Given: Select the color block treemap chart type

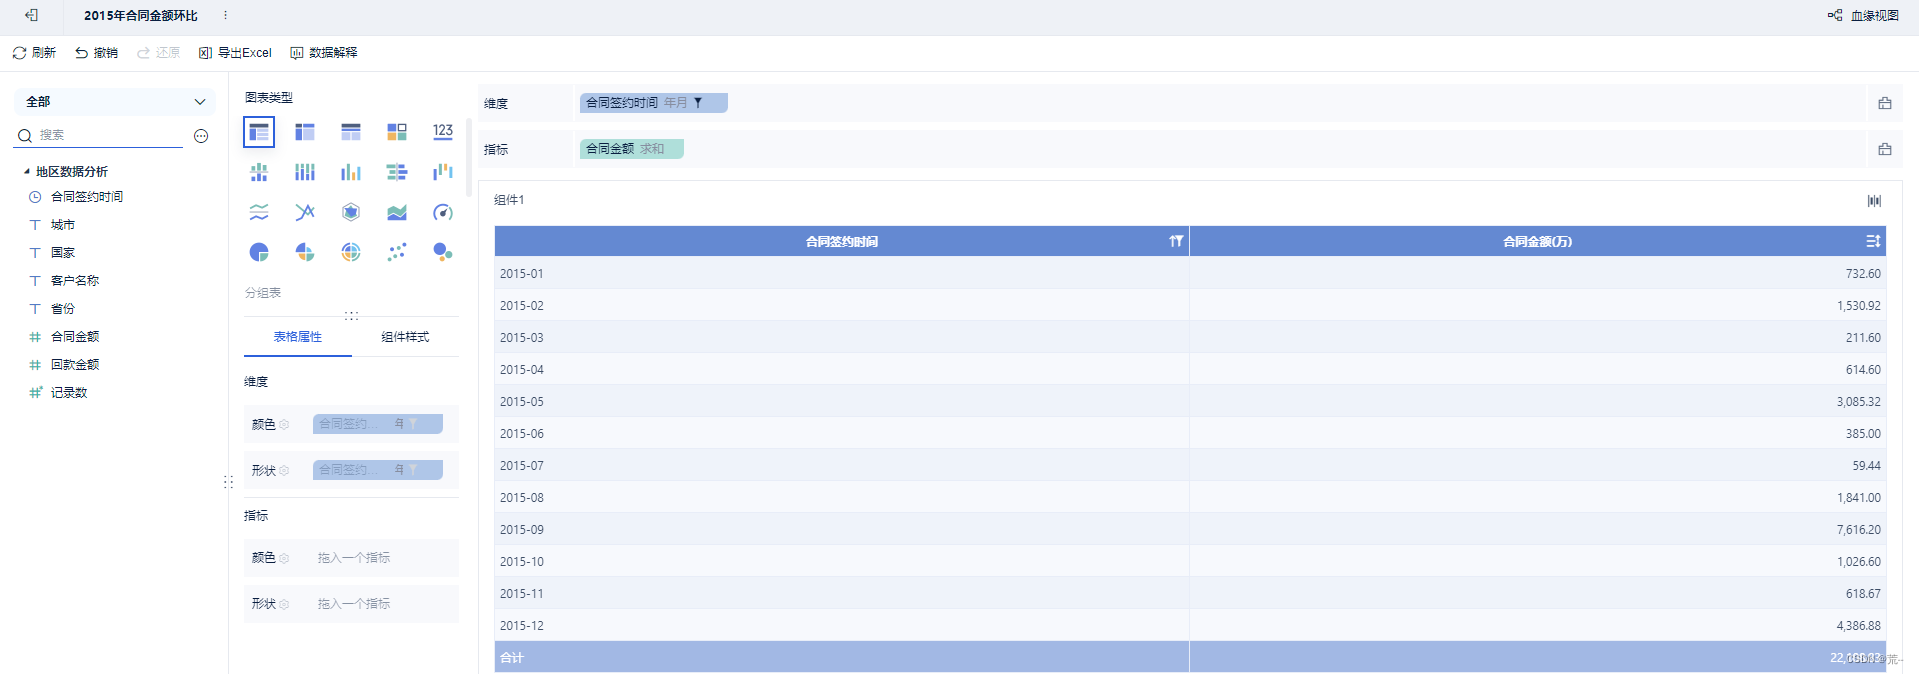Looking at the screenshot, I should 397,132.
